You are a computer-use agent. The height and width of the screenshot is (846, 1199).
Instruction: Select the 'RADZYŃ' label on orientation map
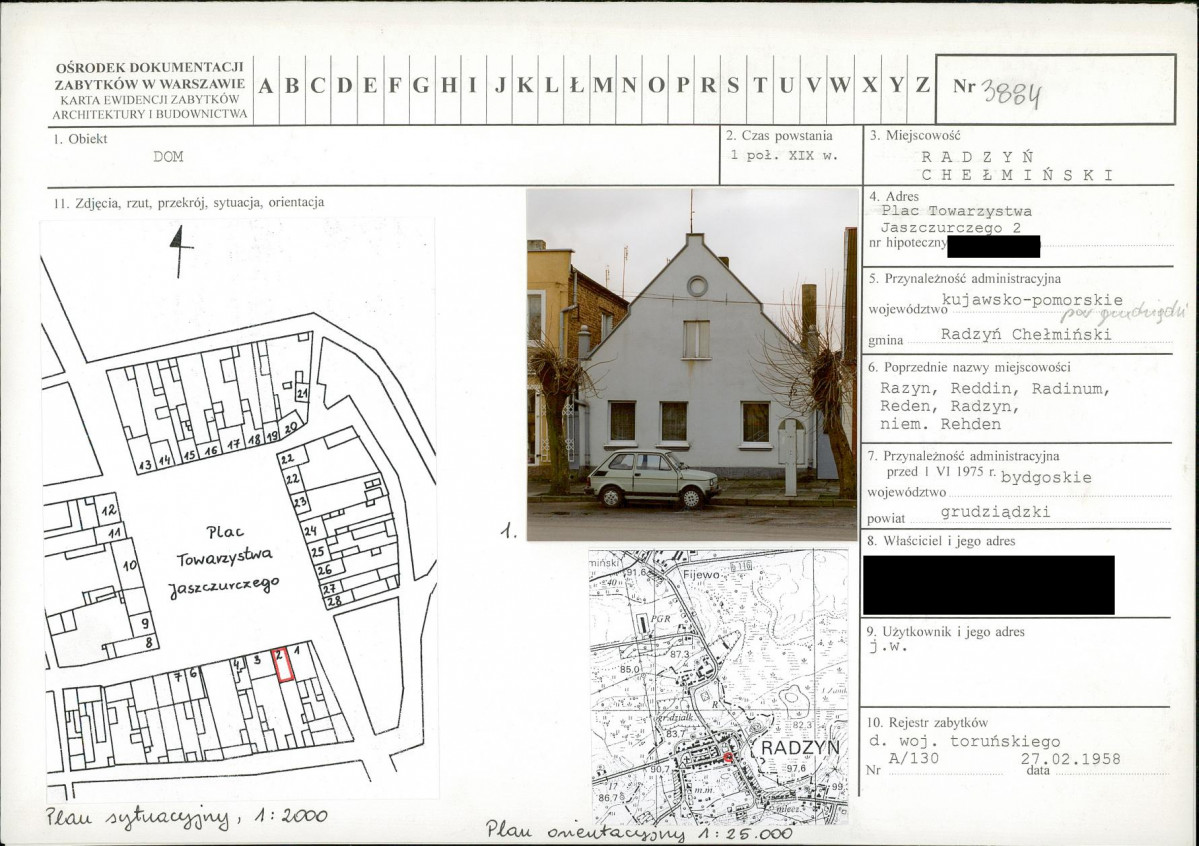tap(801, 747)
